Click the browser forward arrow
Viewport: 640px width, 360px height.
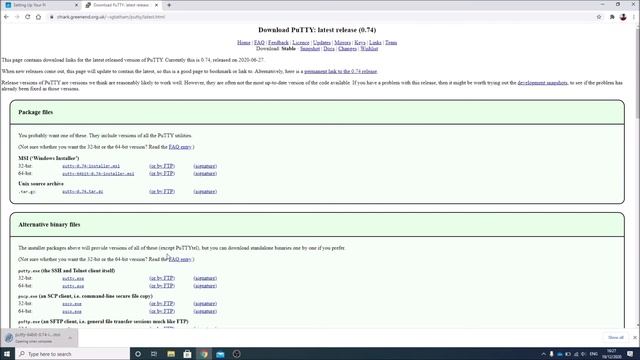pyautogui.click(x=17, y=17)
